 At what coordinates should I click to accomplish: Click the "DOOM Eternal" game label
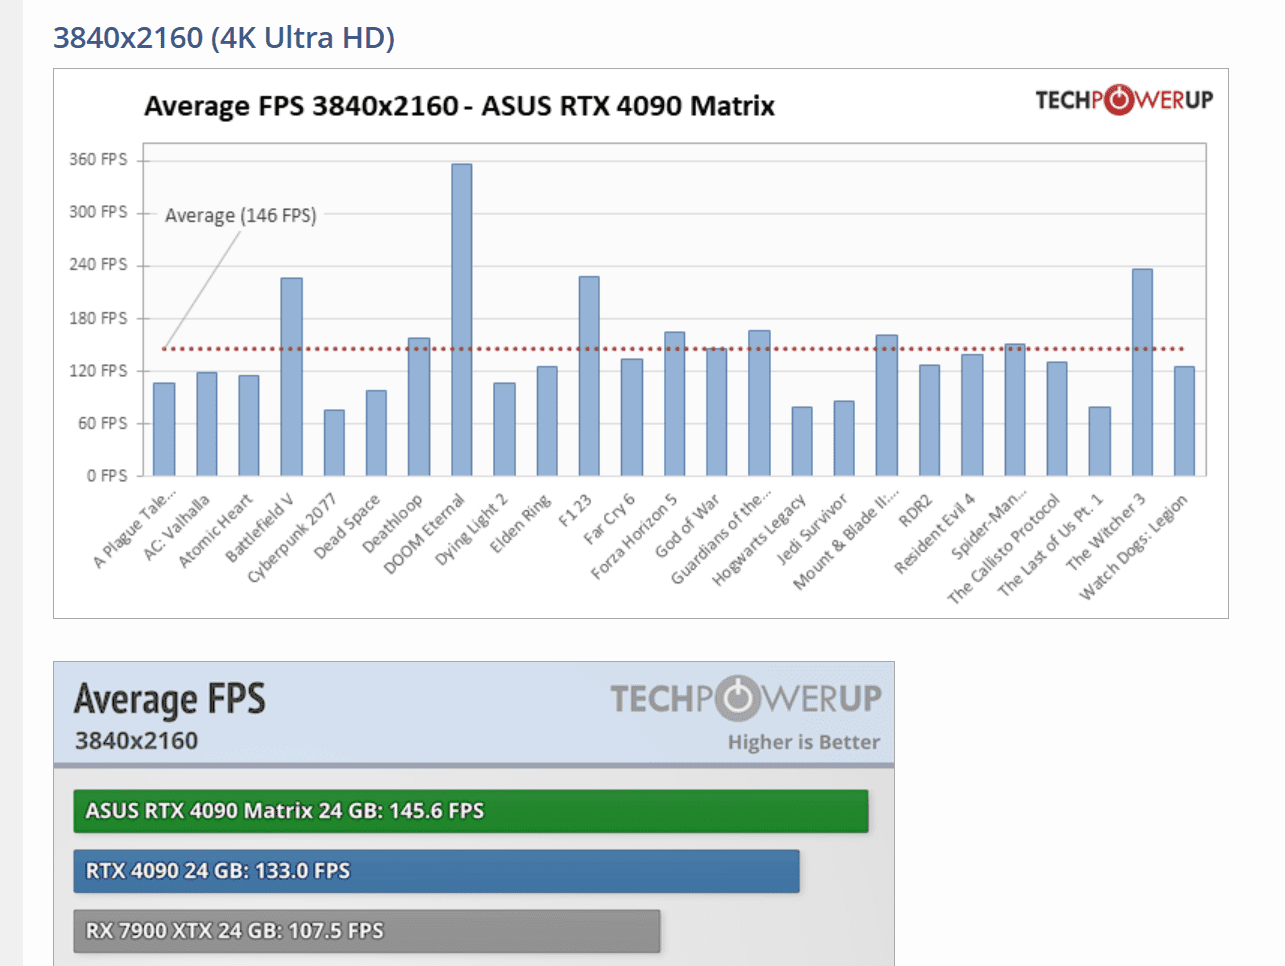(424, 533)
